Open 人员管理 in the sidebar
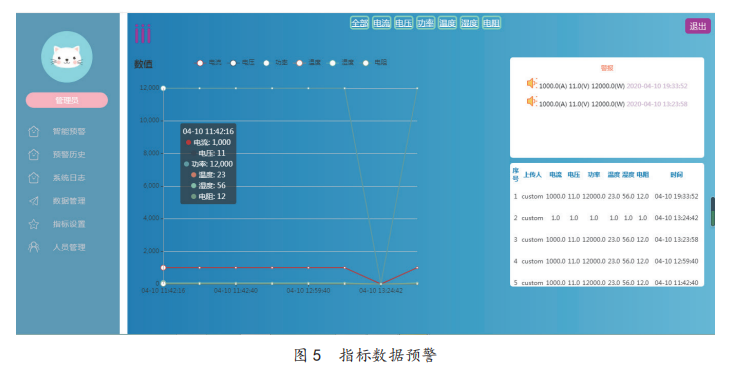Viewport: 747px width, 373px height. coord(69,247)
